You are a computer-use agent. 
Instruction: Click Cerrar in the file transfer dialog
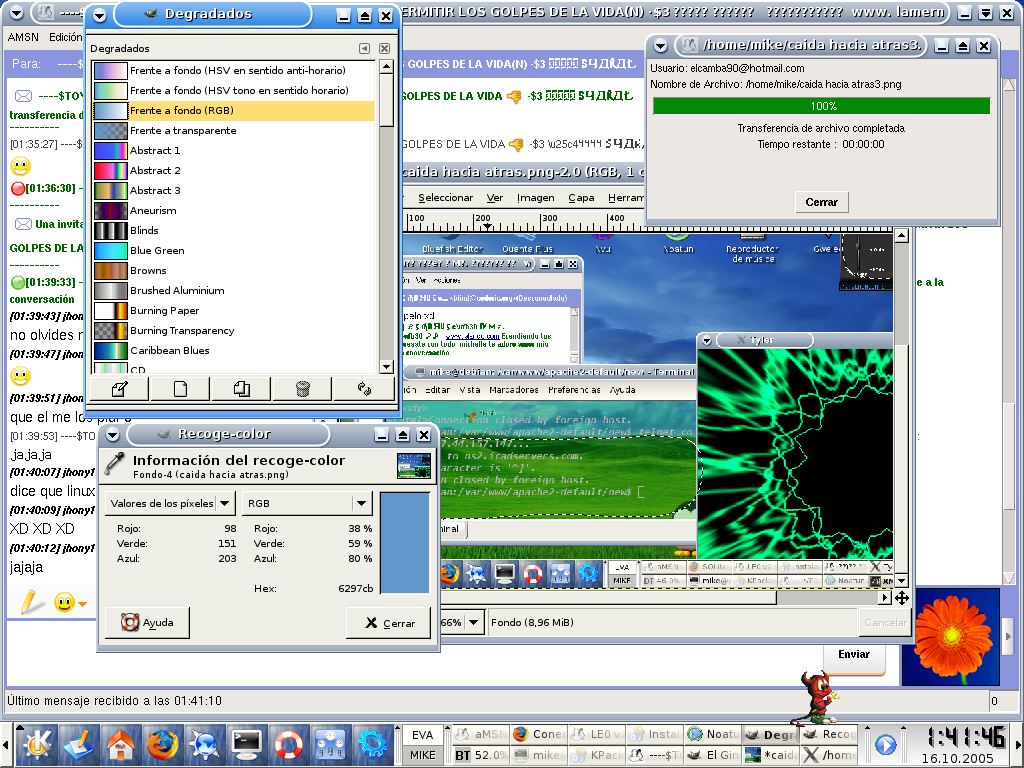pyautogui.click(x=822, y=202)
